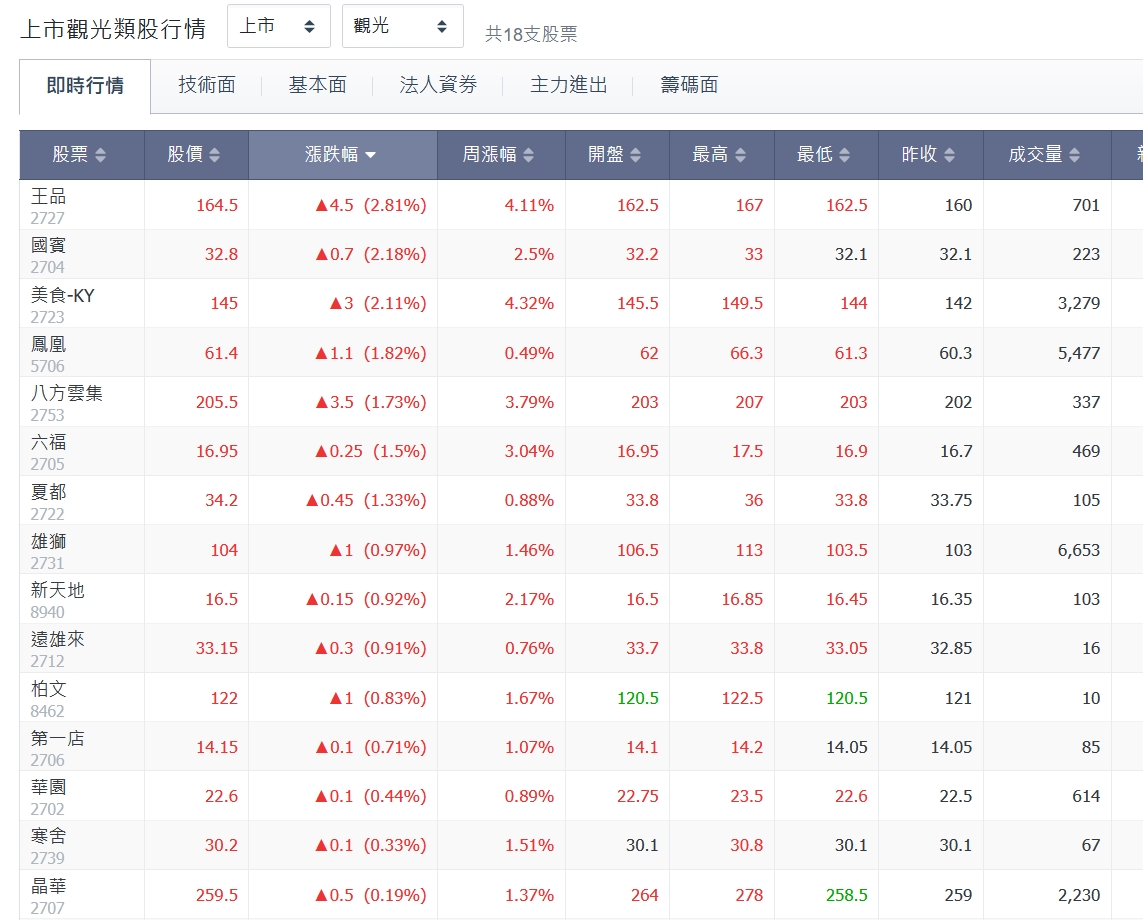Sort table by 股票 column sort icon
The image size is (1143, 920).
101,155
